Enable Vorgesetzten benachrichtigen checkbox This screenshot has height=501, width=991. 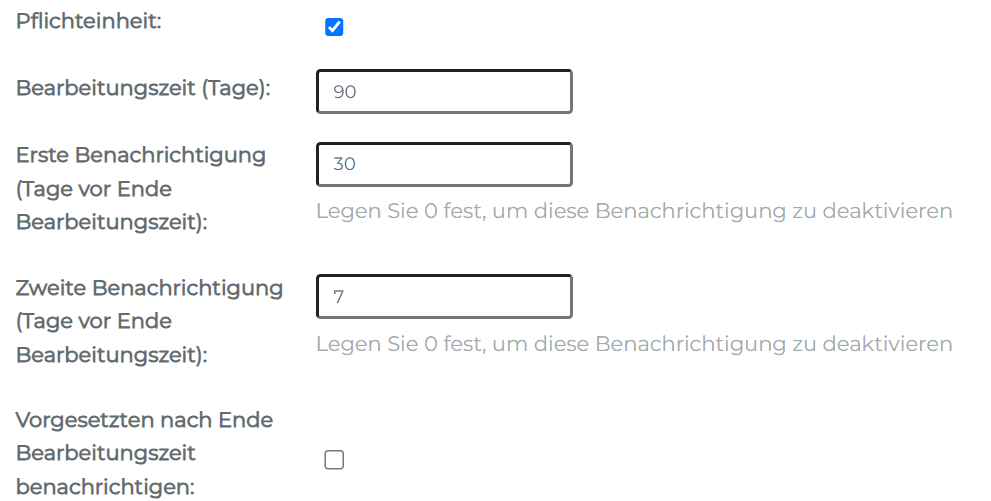(x=334, y=460)
